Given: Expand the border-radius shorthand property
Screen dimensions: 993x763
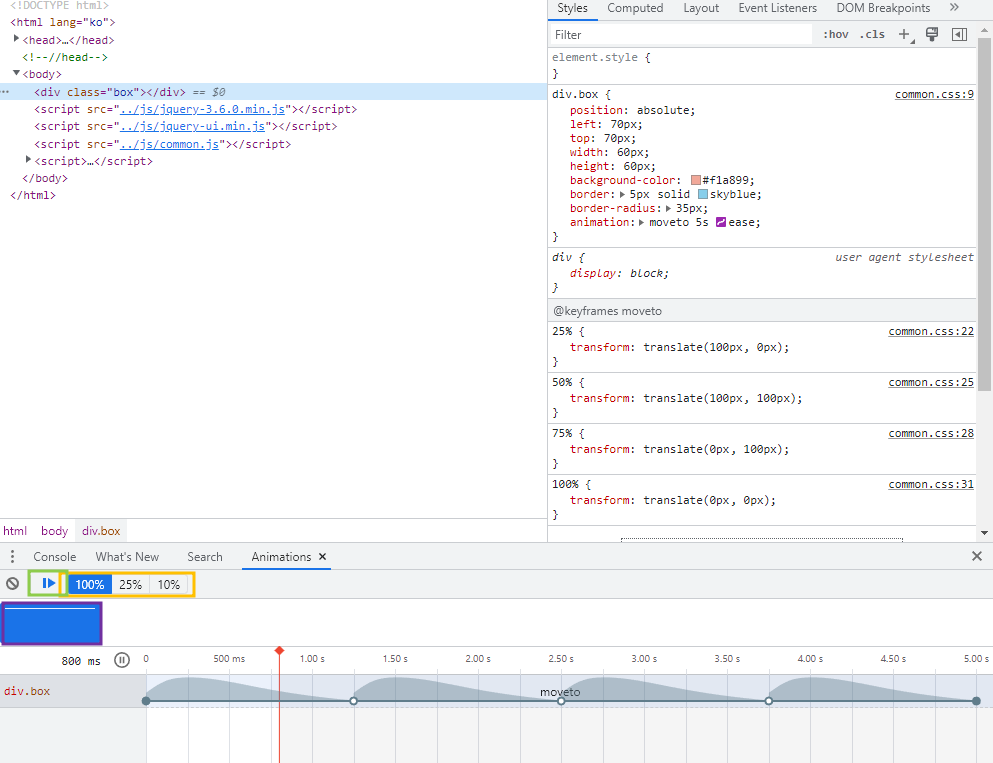Looking at the screenshot, I should (x=668, y=208).
